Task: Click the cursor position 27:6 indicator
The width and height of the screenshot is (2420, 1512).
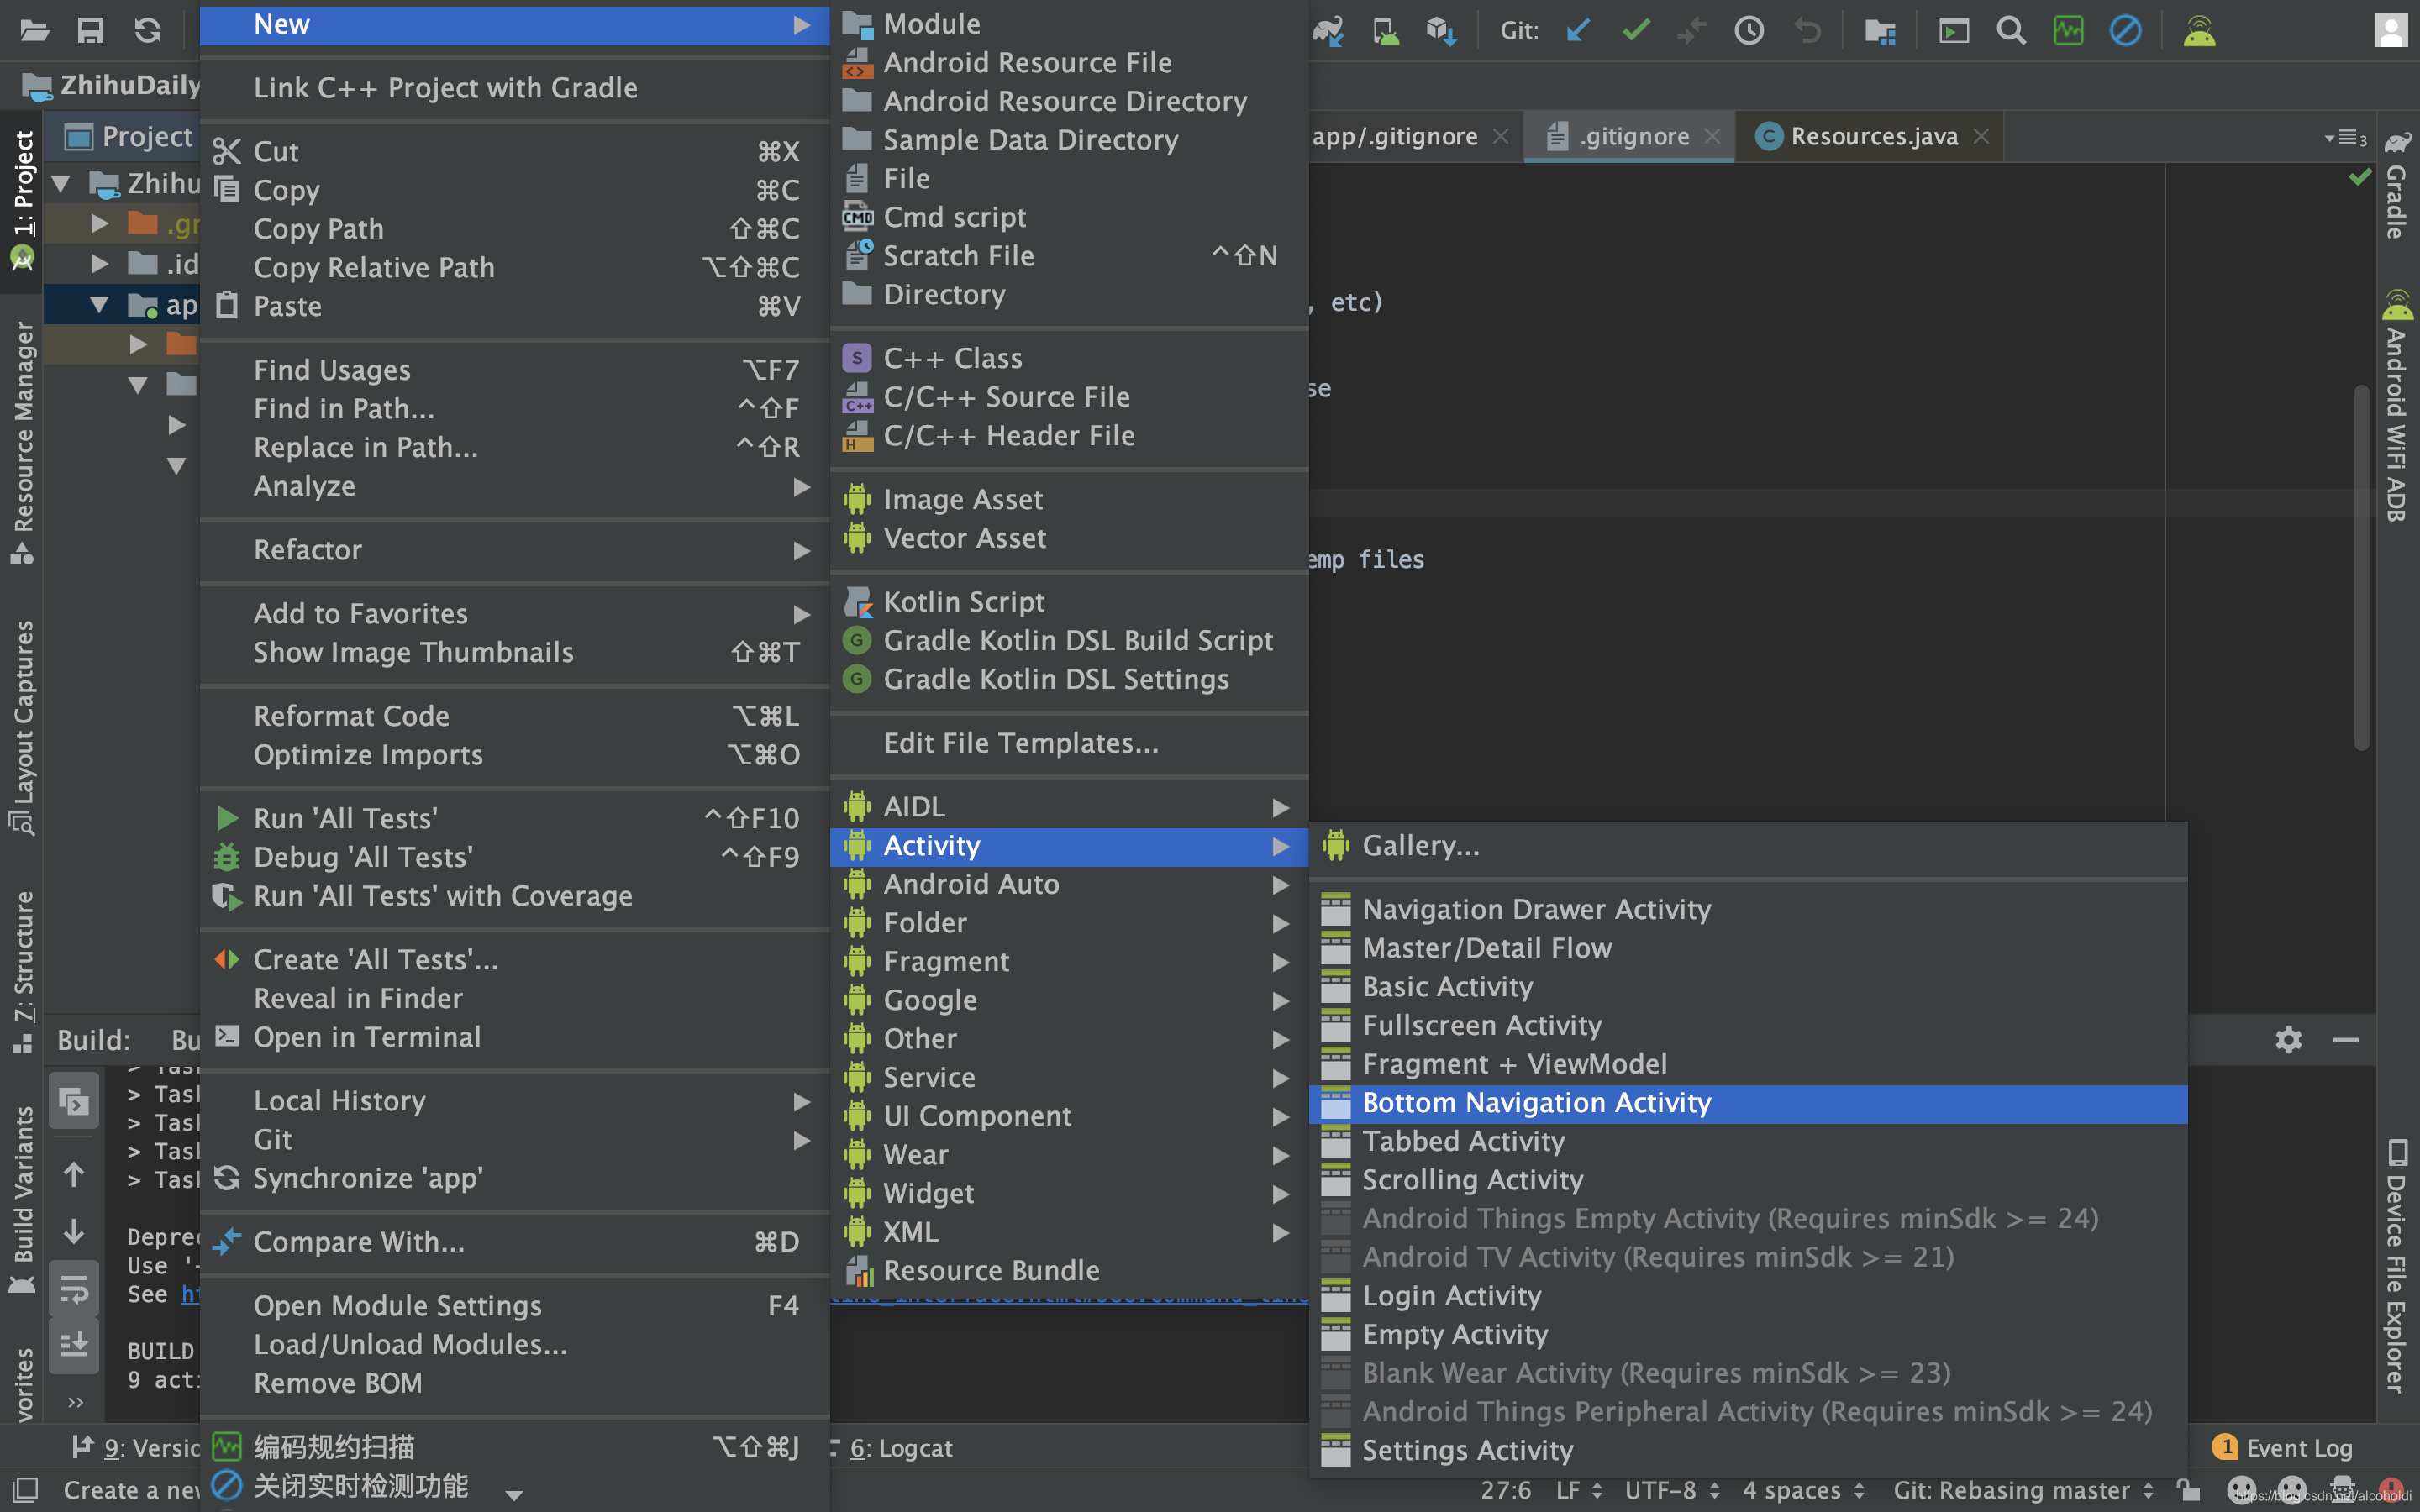Action: (1505, 1490)
